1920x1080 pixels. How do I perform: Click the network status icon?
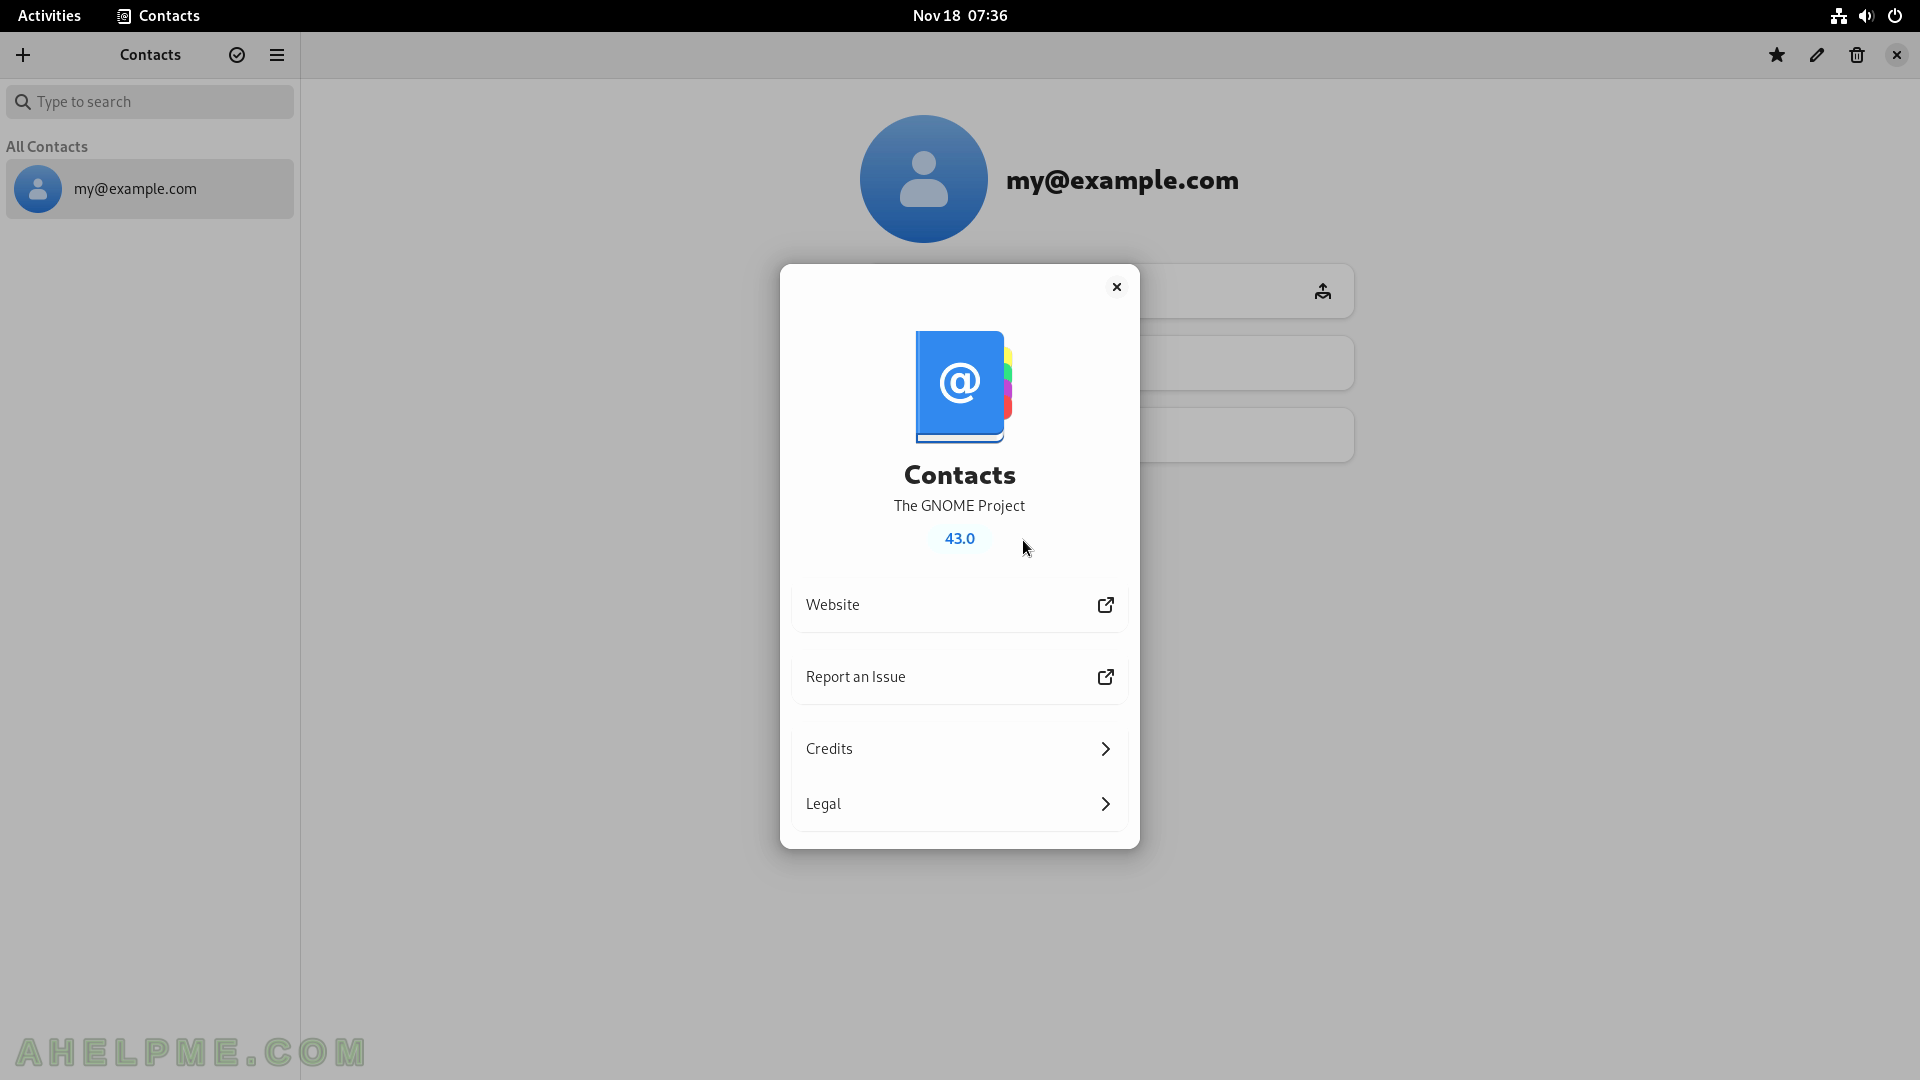click(1838, 16)
